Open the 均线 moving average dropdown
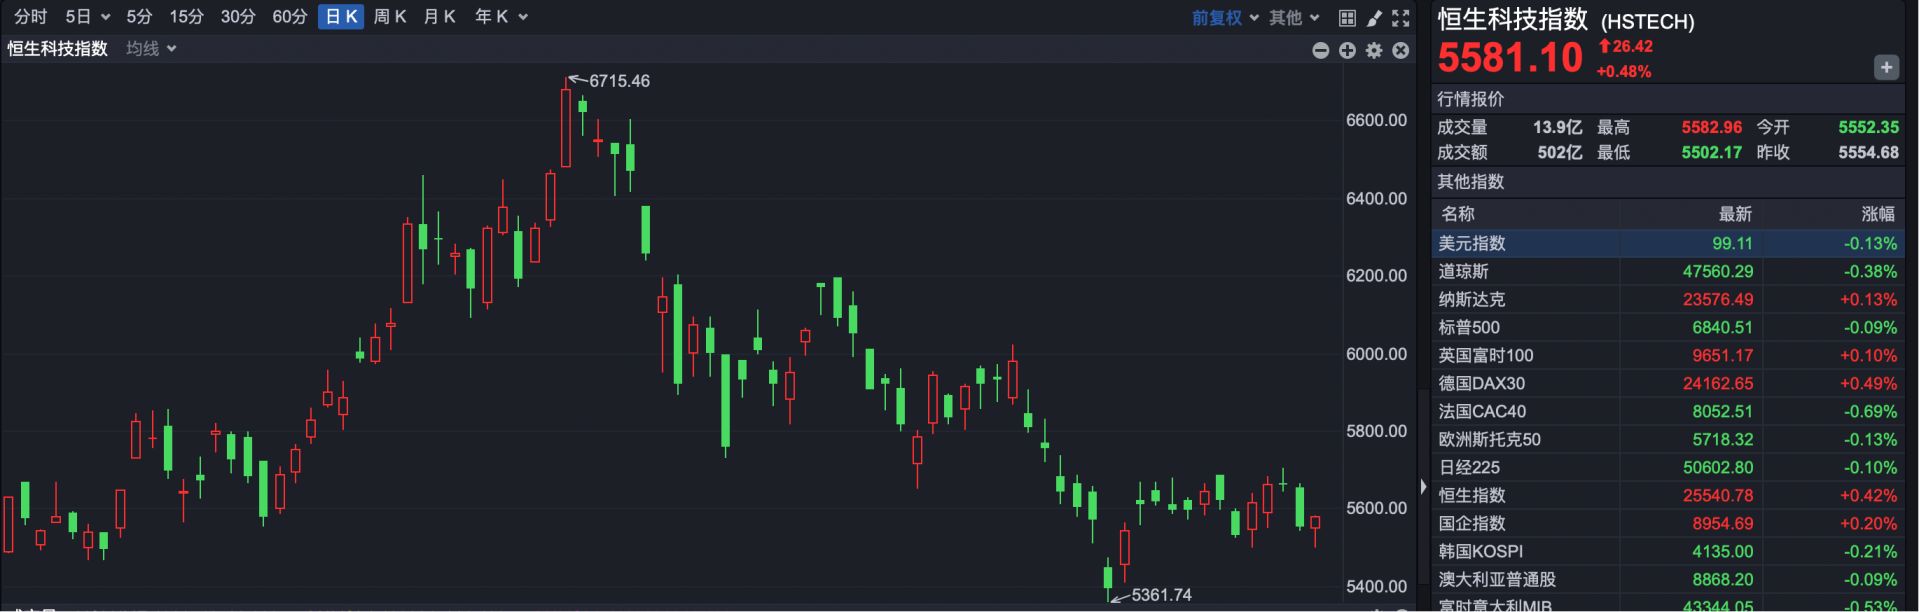1919x612 pixels. pos(151,49)
